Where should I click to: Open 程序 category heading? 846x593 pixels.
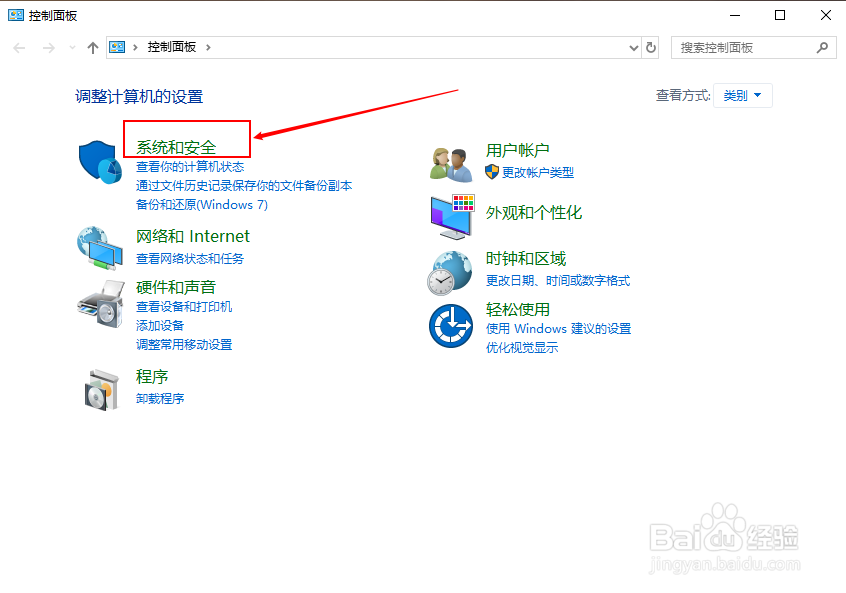click(152, 377)
